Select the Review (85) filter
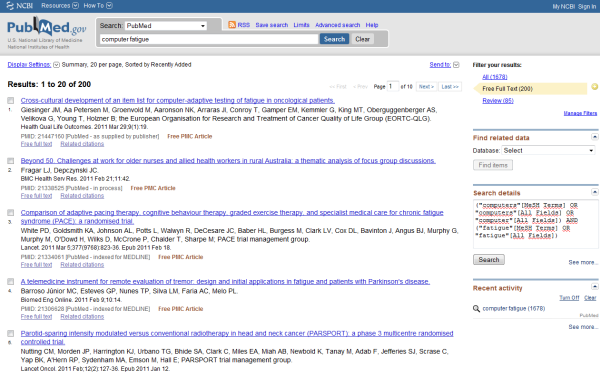This screenshot has height=375, width=600. click(498, 101)
